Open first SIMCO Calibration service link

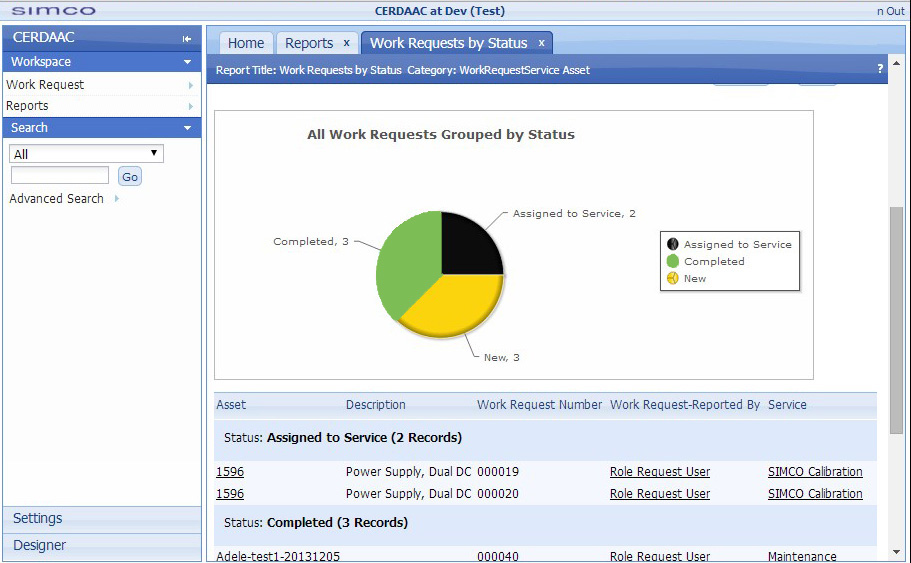click(814, 472)
